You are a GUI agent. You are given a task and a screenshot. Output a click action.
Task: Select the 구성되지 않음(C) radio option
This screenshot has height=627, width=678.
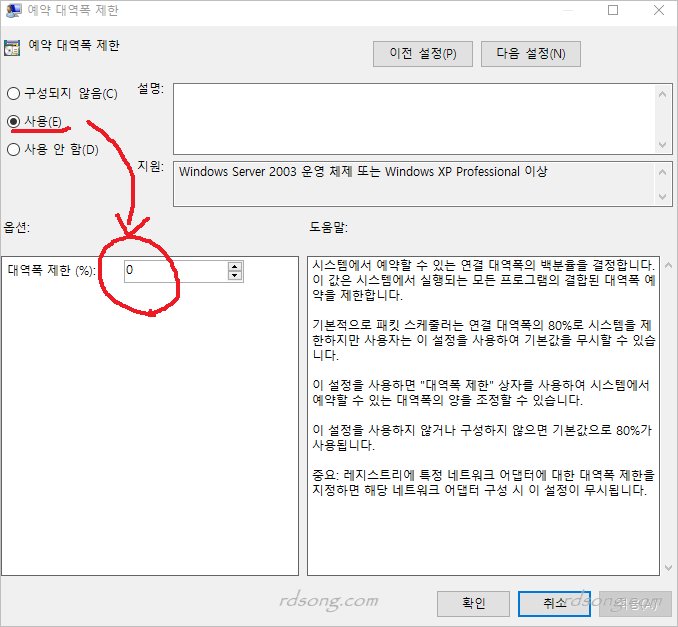tap(14, 94)
